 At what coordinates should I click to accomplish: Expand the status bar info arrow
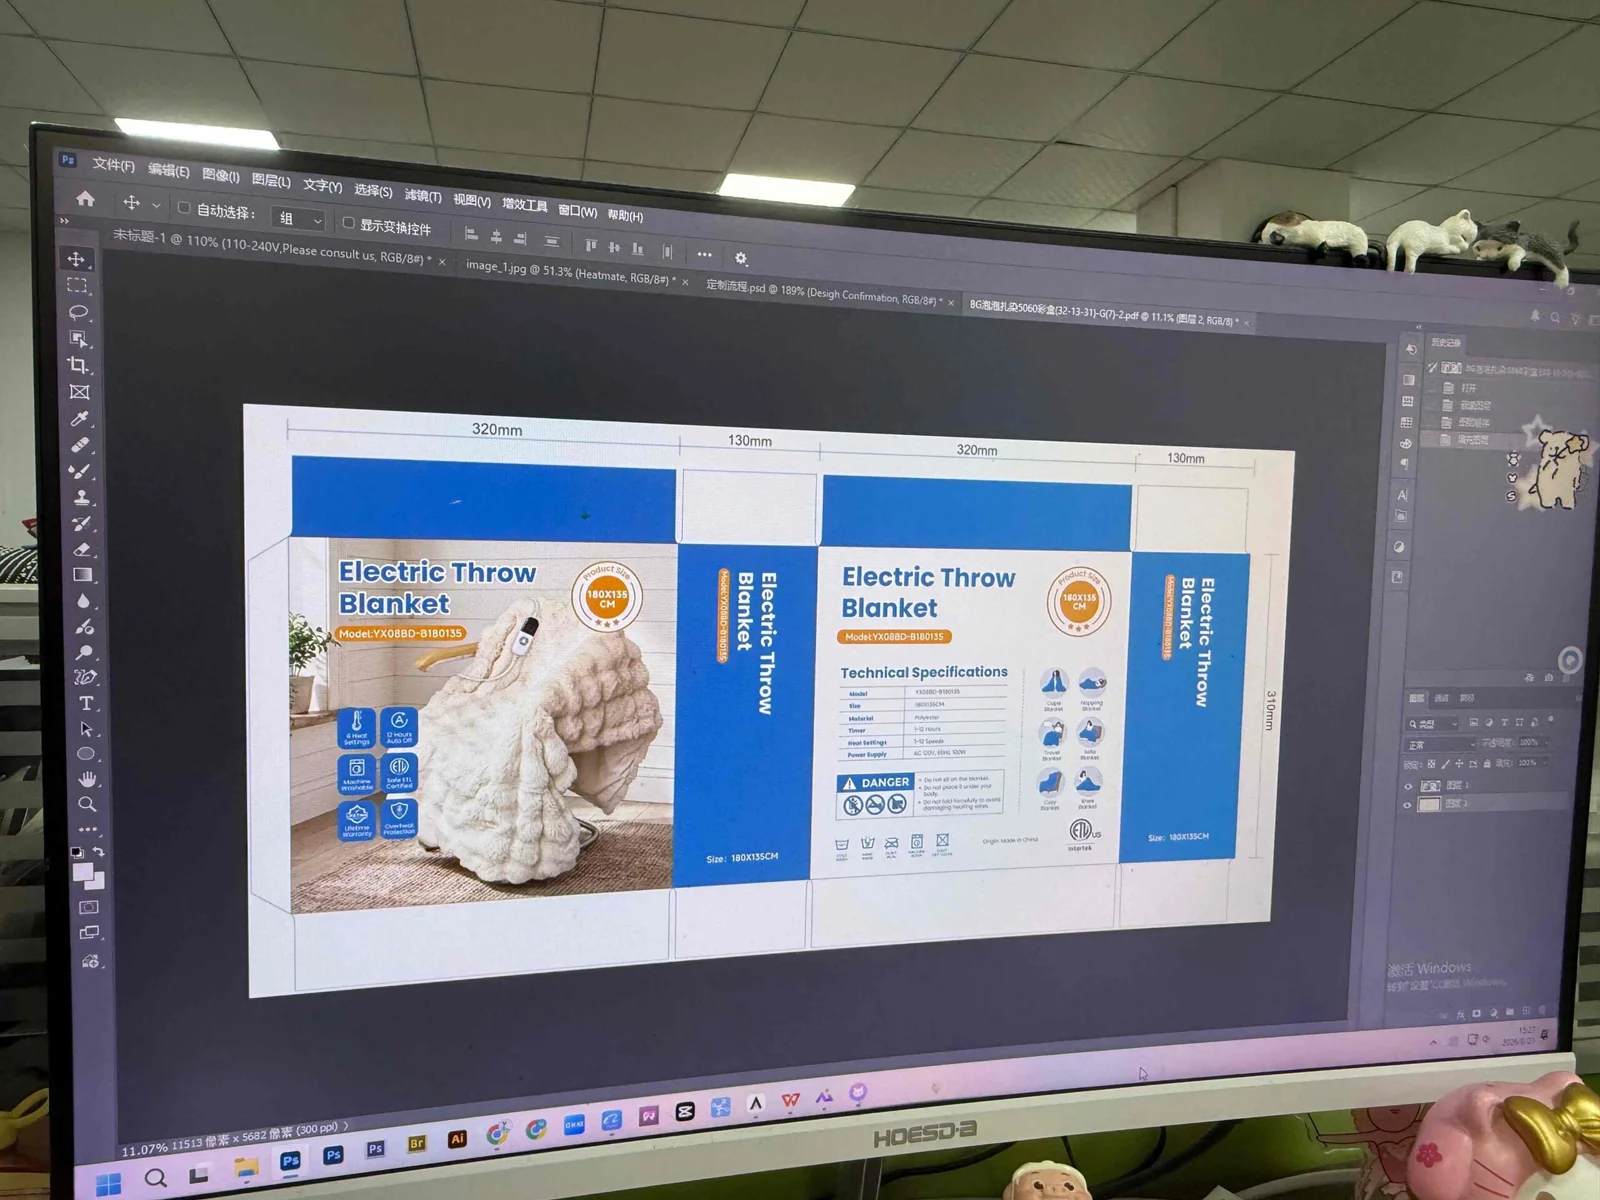347,1126
